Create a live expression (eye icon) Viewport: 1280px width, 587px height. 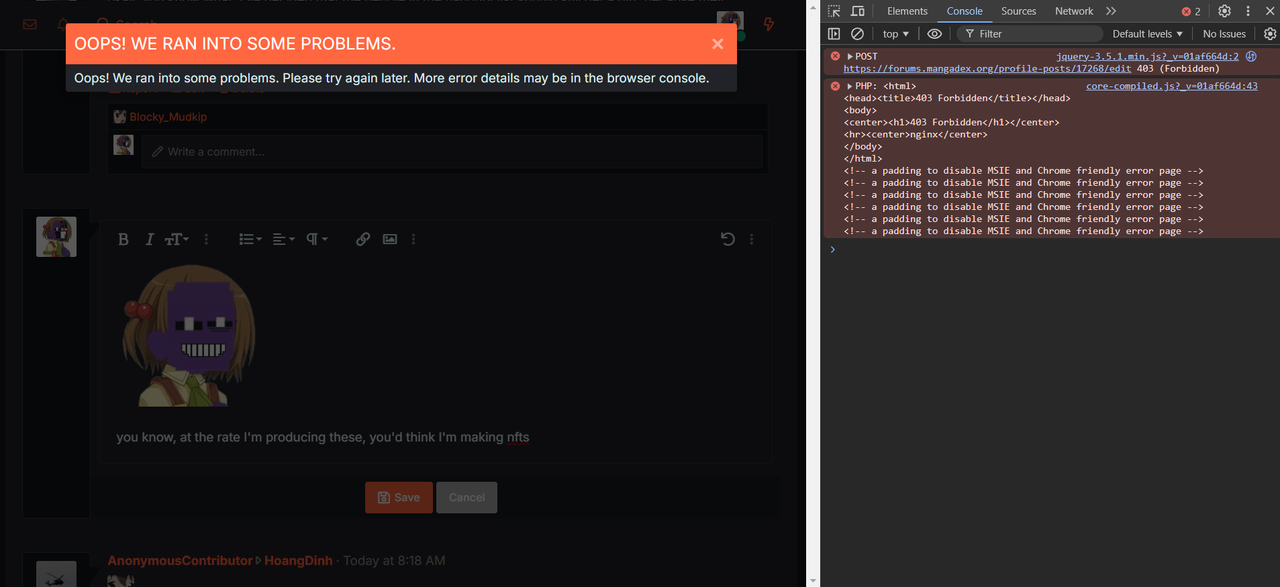935,34
